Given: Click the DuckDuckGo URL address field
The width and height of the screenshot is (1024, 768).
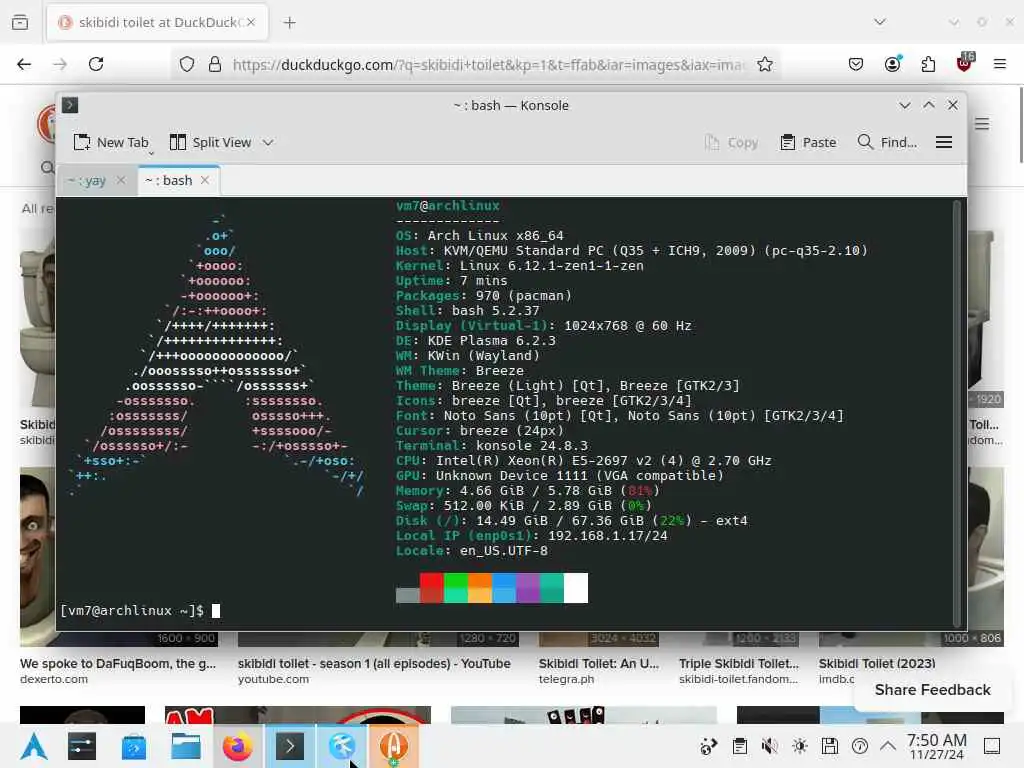Looking at the screenshot, I should pyautogui.click(x=488, y=65).
